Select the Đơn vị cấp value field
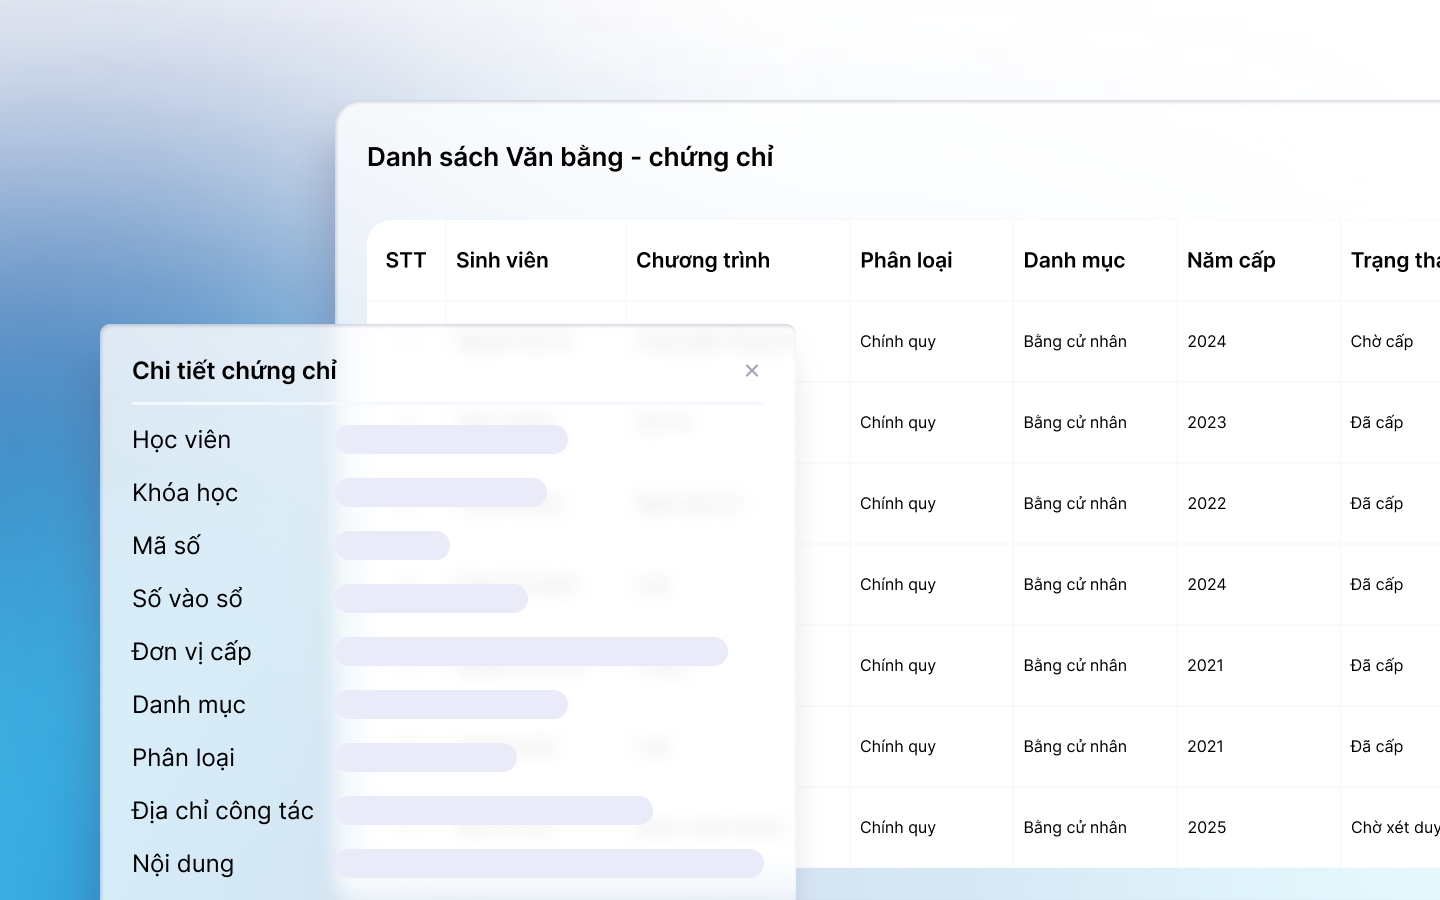The image size is (1440, 900). click(531, 652)
